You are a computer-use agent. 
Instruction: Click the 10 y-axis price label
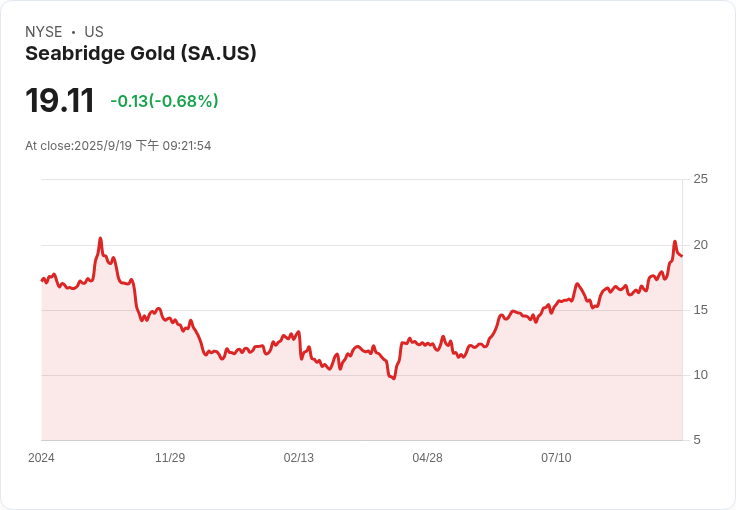(701, 375)
